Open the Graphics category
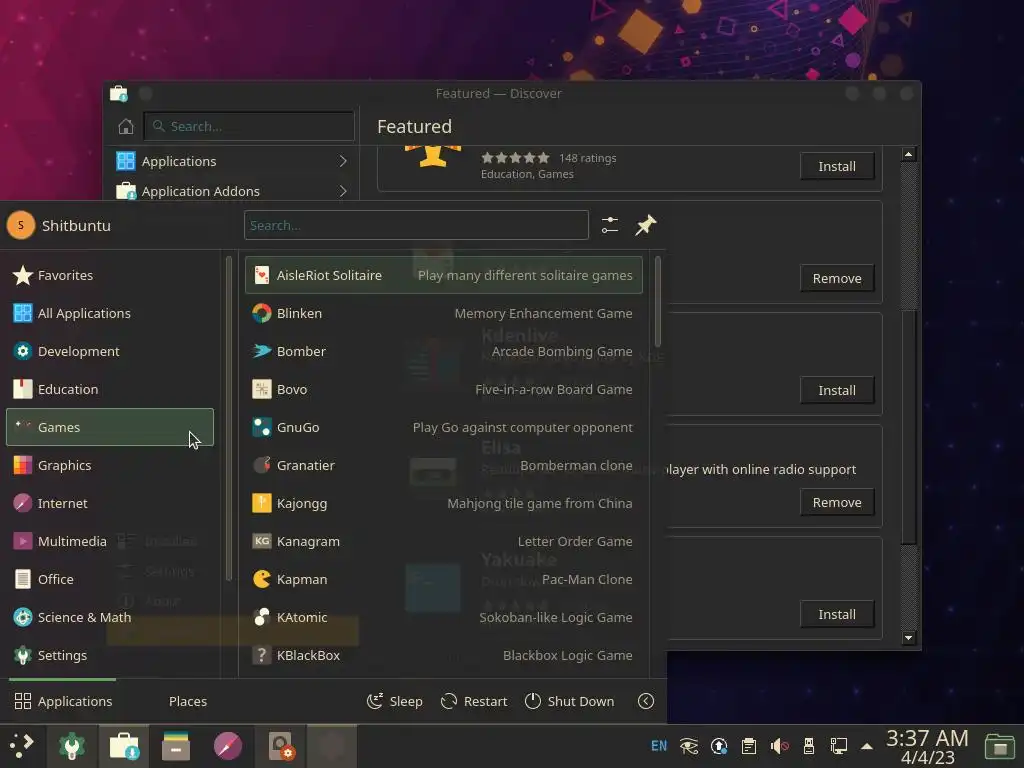Viewport: 1024px width, 768px height. (110, 465)
